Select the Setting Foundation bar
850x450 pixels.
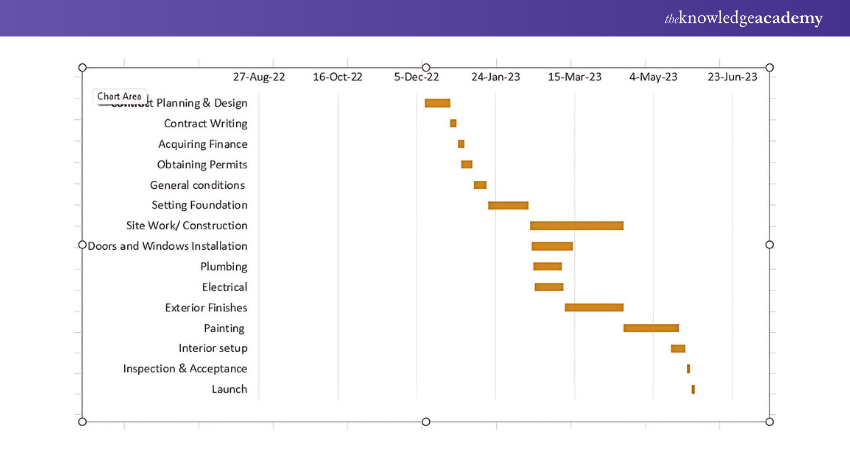(508, 205)
